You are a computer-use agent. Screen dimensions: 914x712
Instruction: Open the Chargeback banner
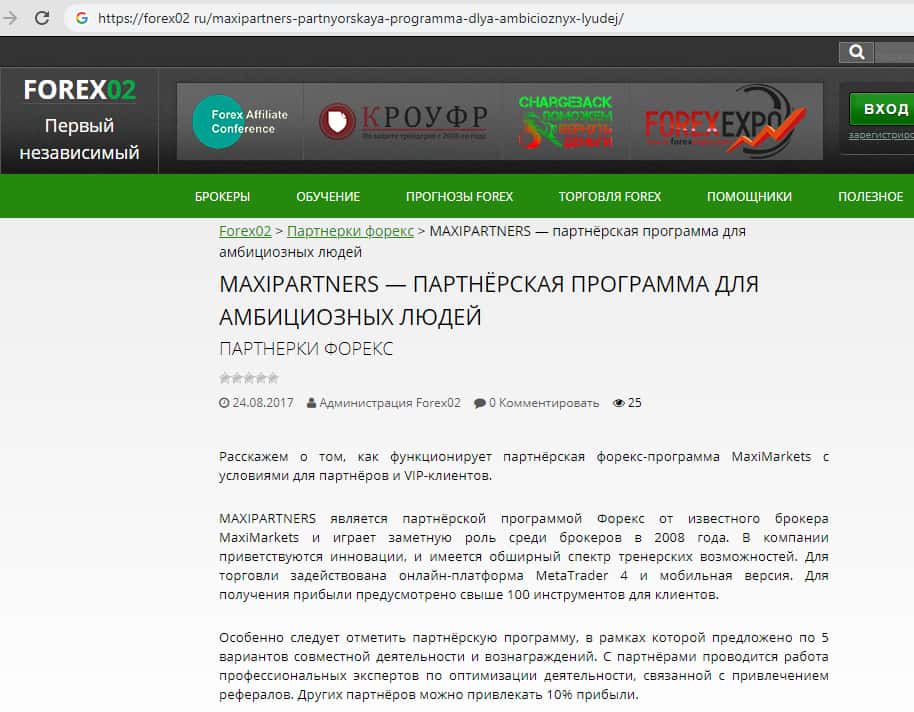565,121
